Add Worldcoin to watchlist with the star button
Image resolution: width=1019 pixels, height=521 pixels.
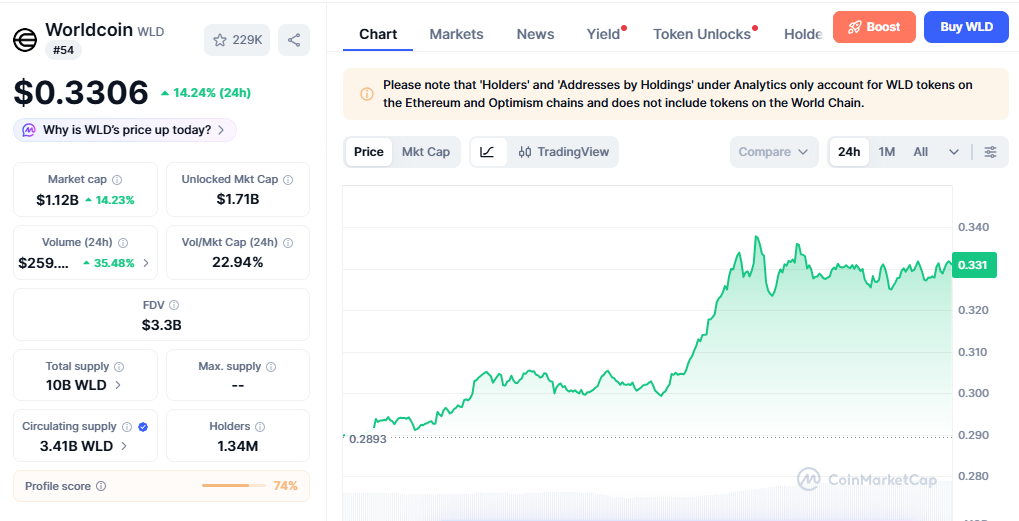click(x=237, y=40)
